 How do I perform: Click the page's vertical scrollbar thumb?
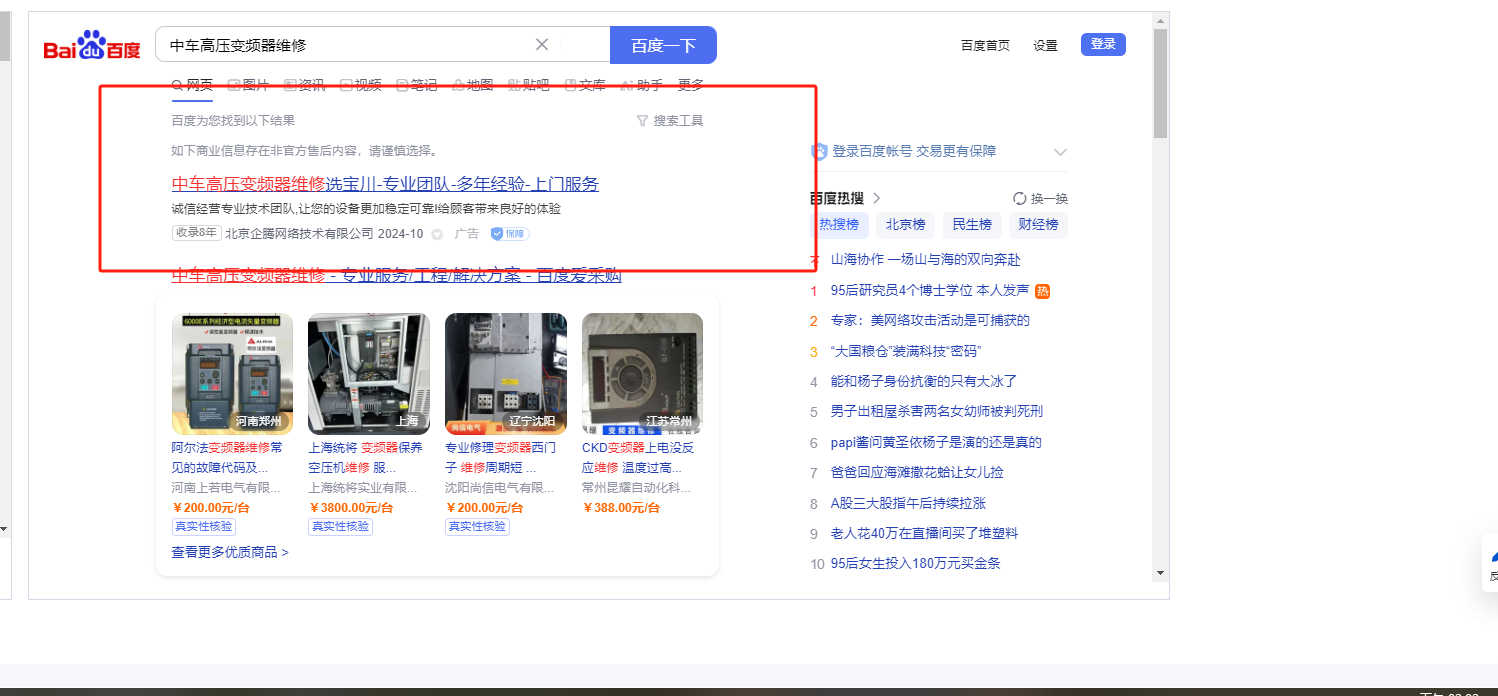point(1160,80)
